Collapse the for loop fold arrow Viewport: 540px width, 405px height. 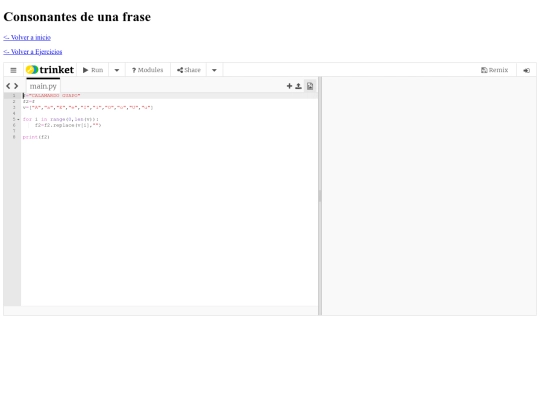coord(18,120)
